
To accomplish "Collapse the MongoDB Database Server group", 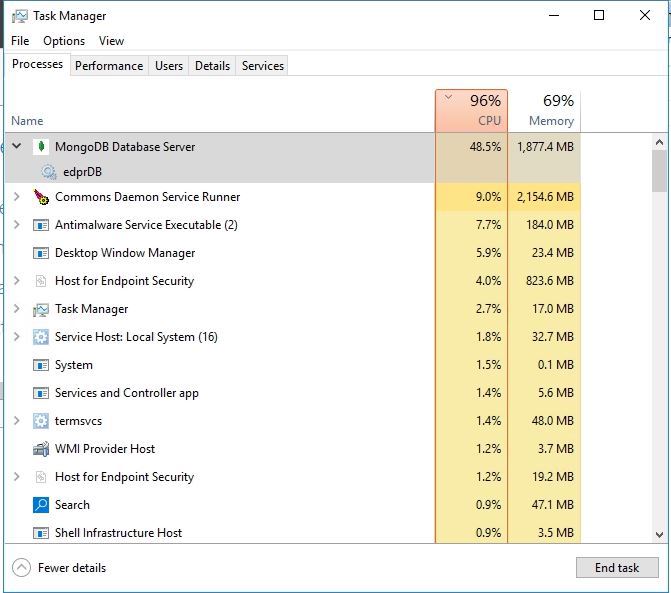I will pyautogui.click(x=17, y=146).
